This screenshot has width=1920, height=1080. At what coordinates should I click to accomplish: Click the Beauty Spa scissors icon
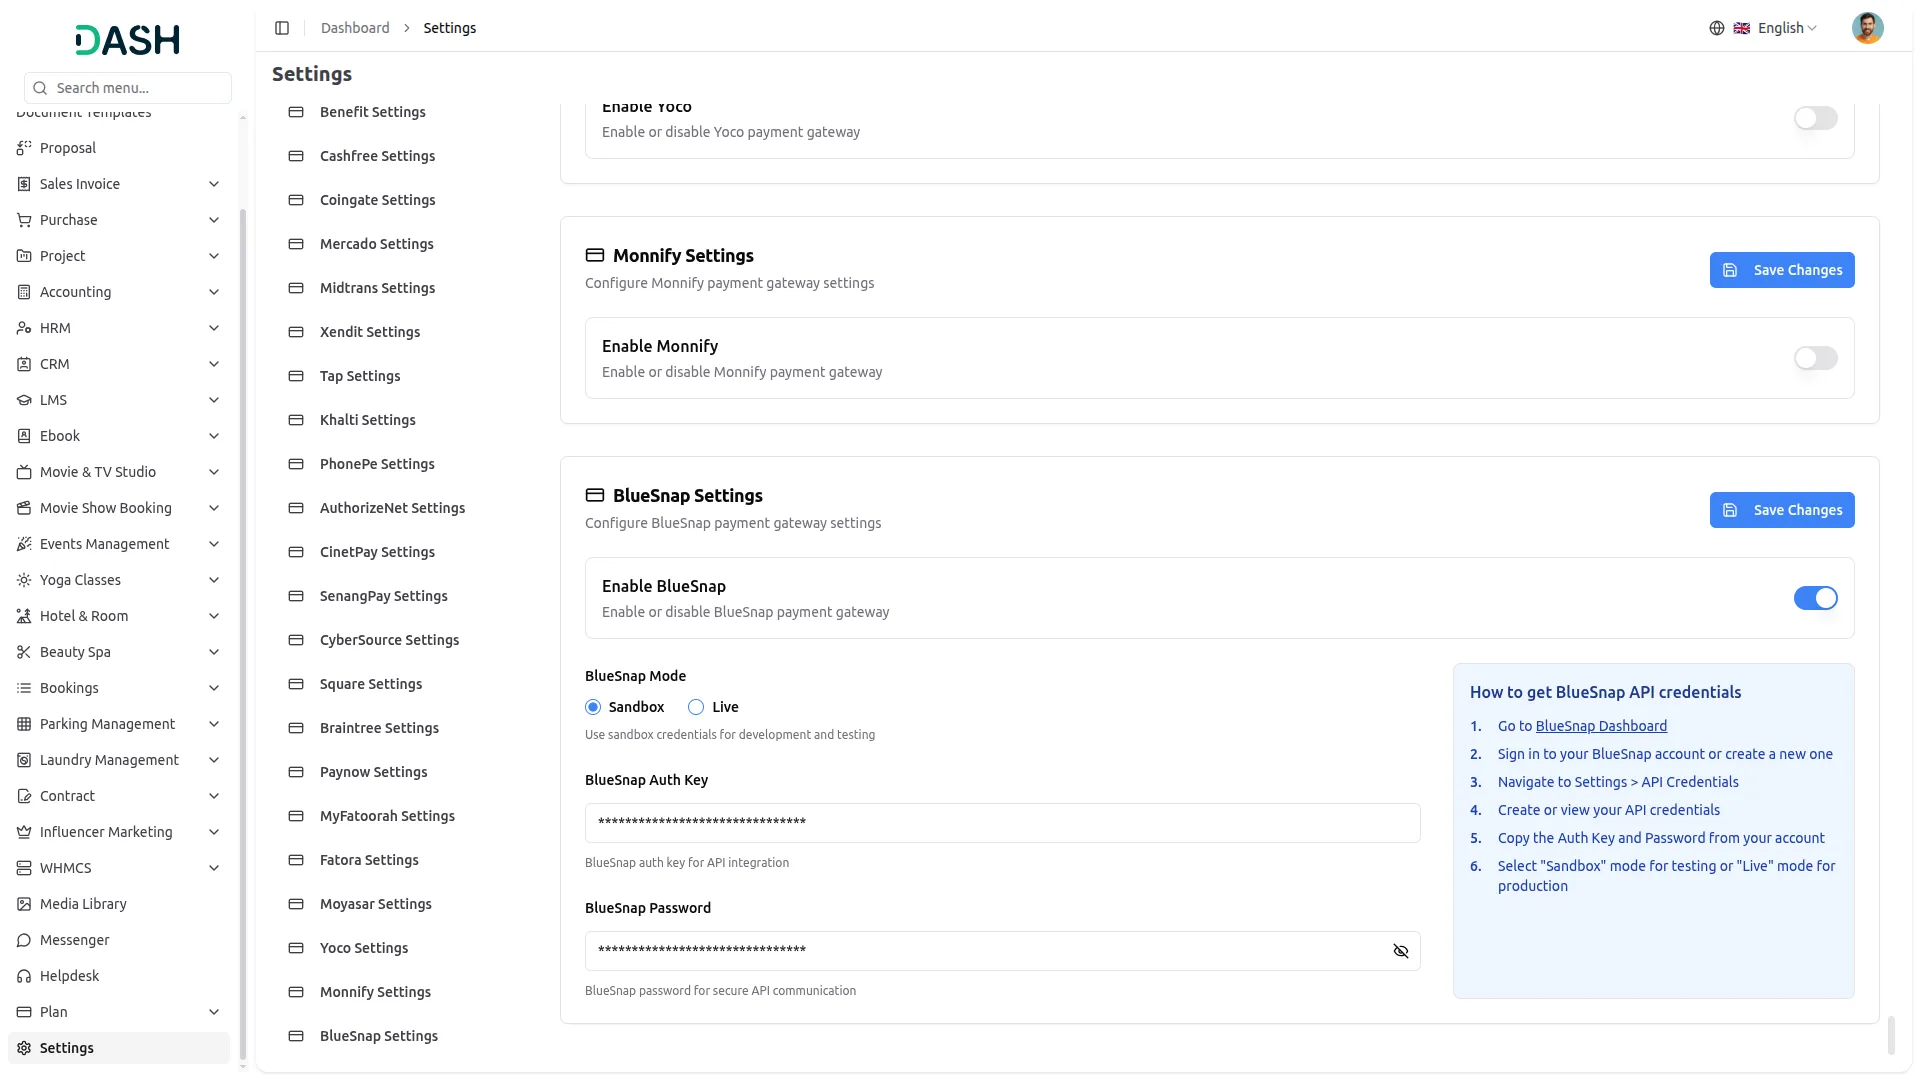pyautogui.click(x=24, y=652)
